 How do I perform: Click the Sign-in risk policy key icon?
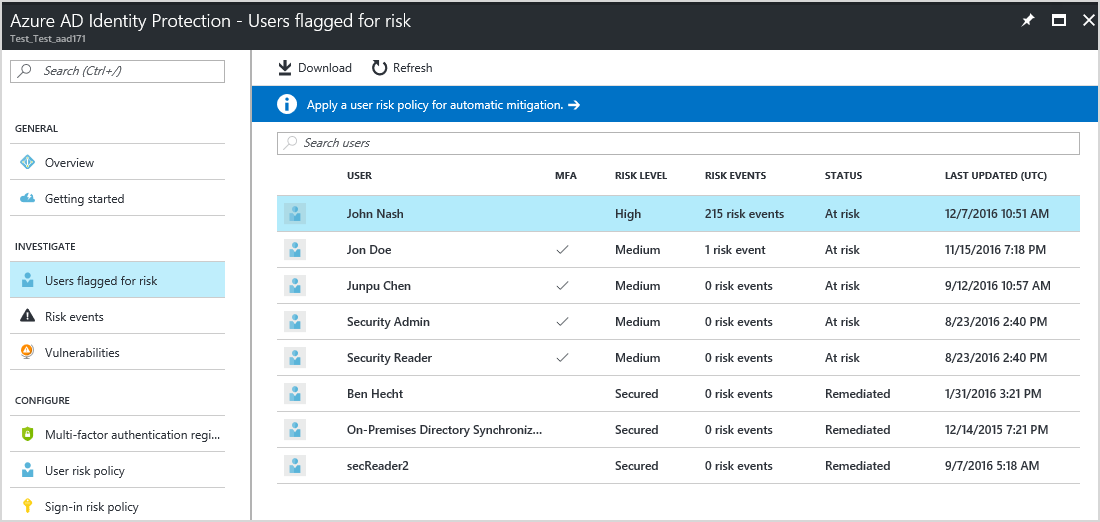click(x=27, y=507)
